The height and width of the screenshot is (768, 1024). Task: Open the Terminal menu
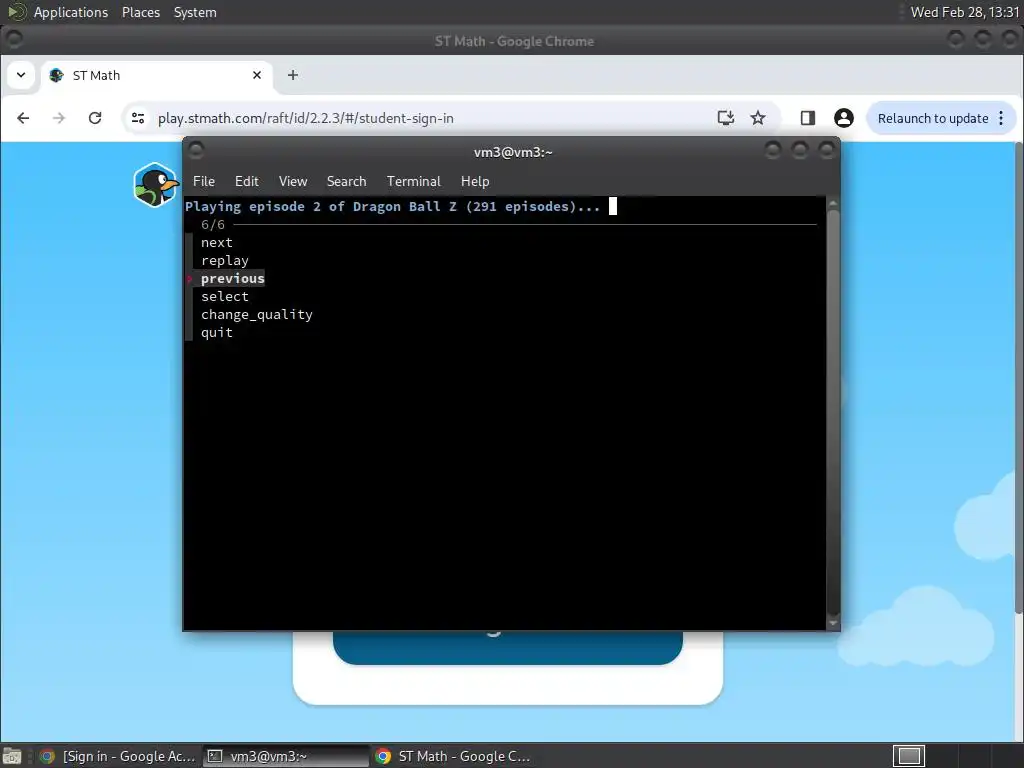pos(413,182)
